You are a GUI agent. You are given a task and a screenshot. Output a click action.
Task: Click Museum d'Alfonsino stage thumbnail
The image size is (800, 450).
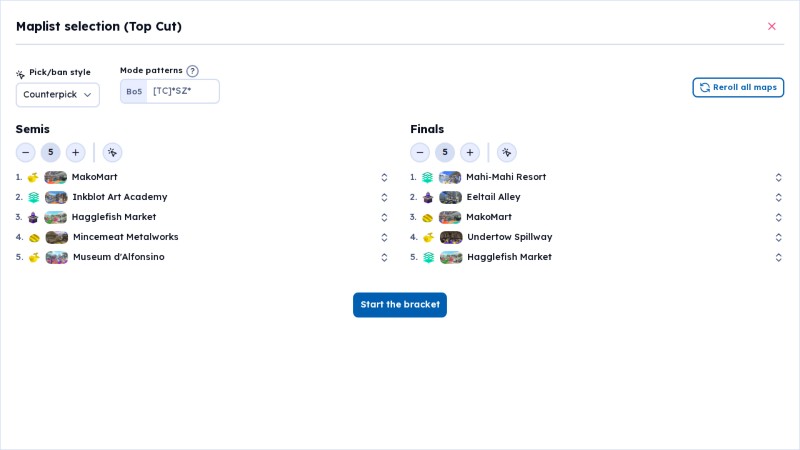[x=57, y=257]
